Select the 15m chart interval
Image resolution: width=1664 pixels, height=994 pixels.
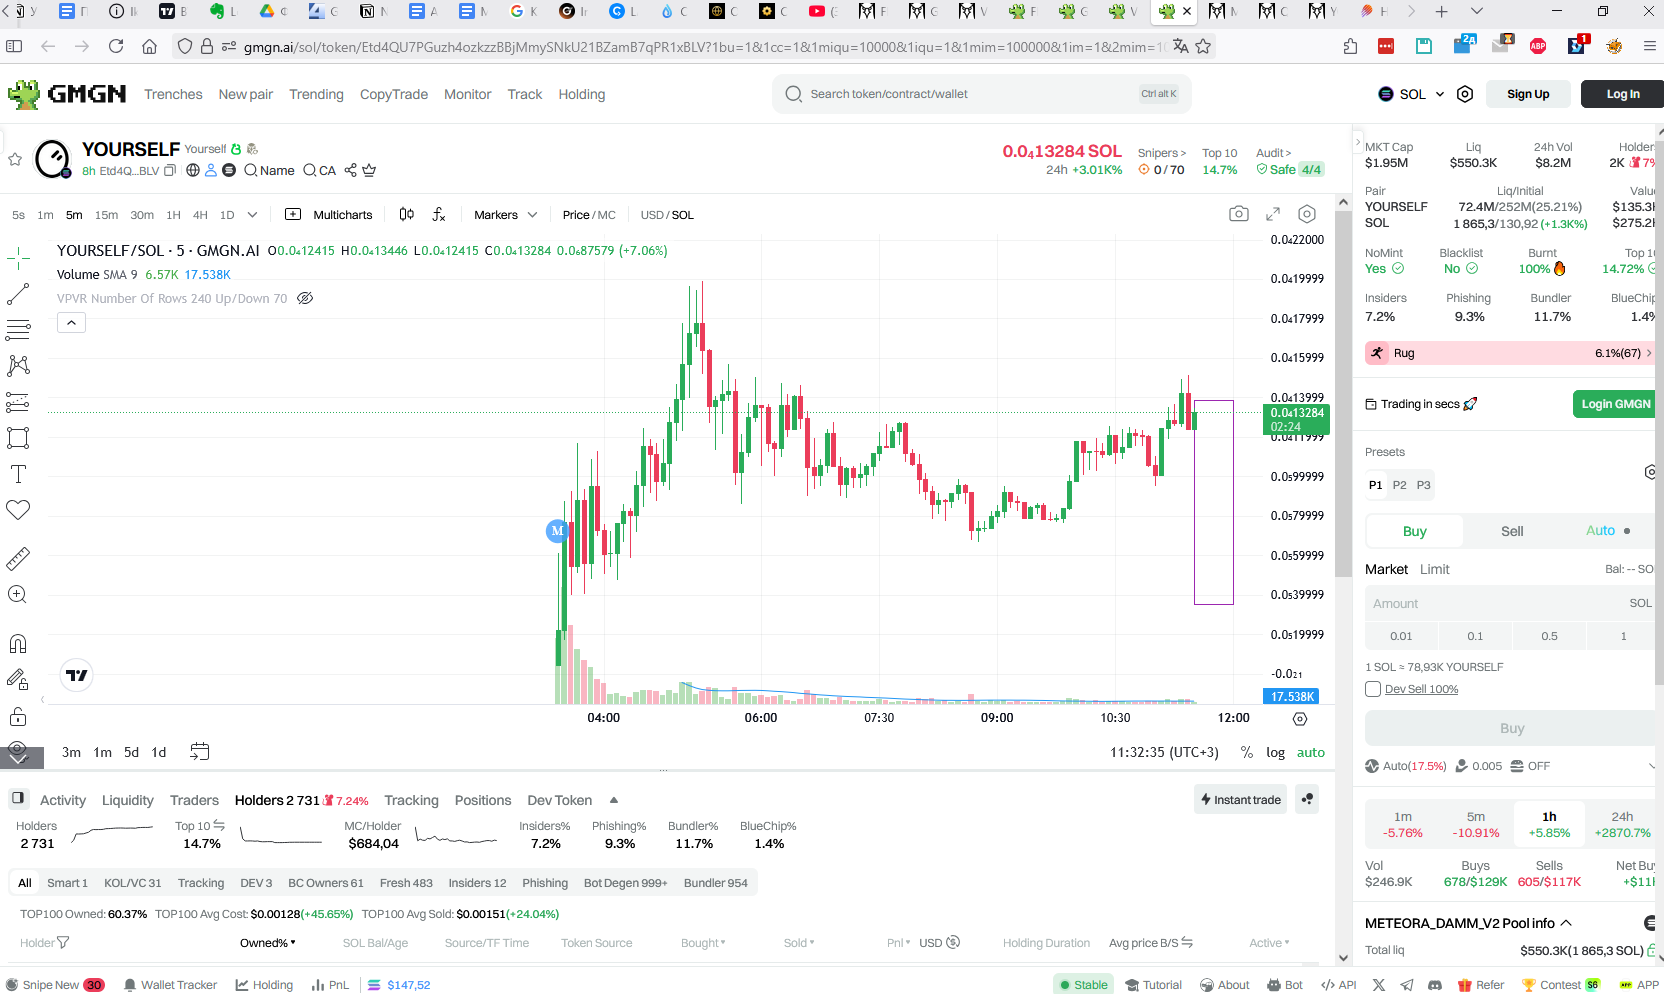point(106,215)
